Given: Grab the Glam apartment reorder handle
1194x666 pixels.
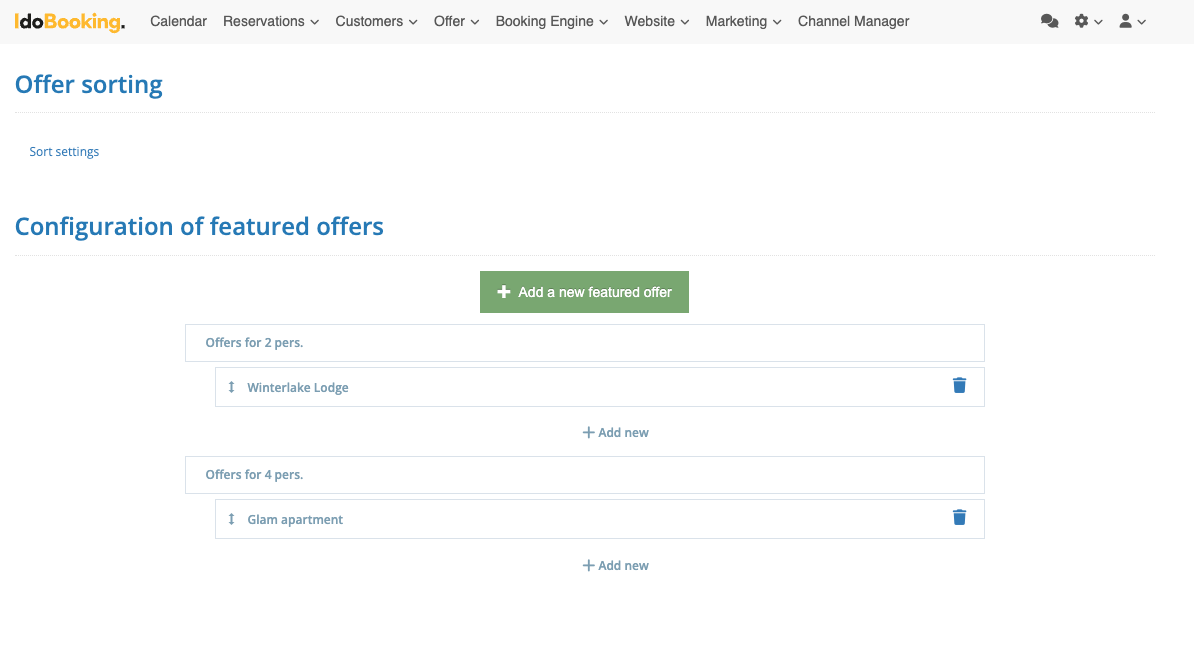Looking at the screenshot, I should [x=231, y=519].
